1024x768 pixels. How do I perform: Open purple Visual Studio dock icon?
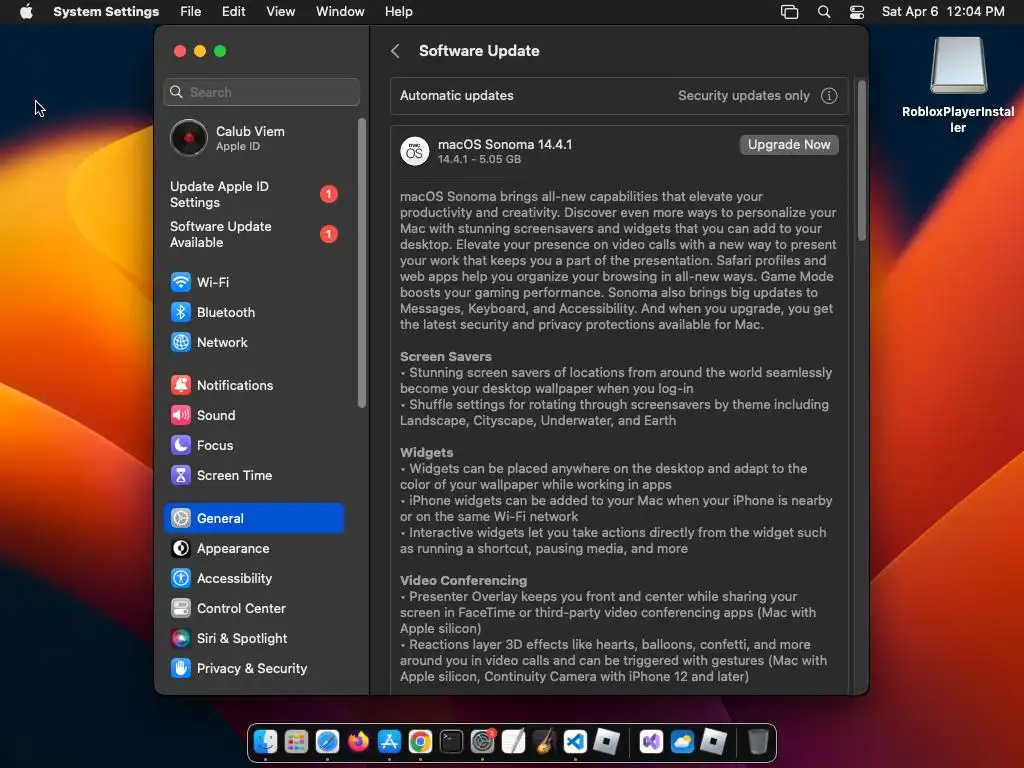(651, 742)
